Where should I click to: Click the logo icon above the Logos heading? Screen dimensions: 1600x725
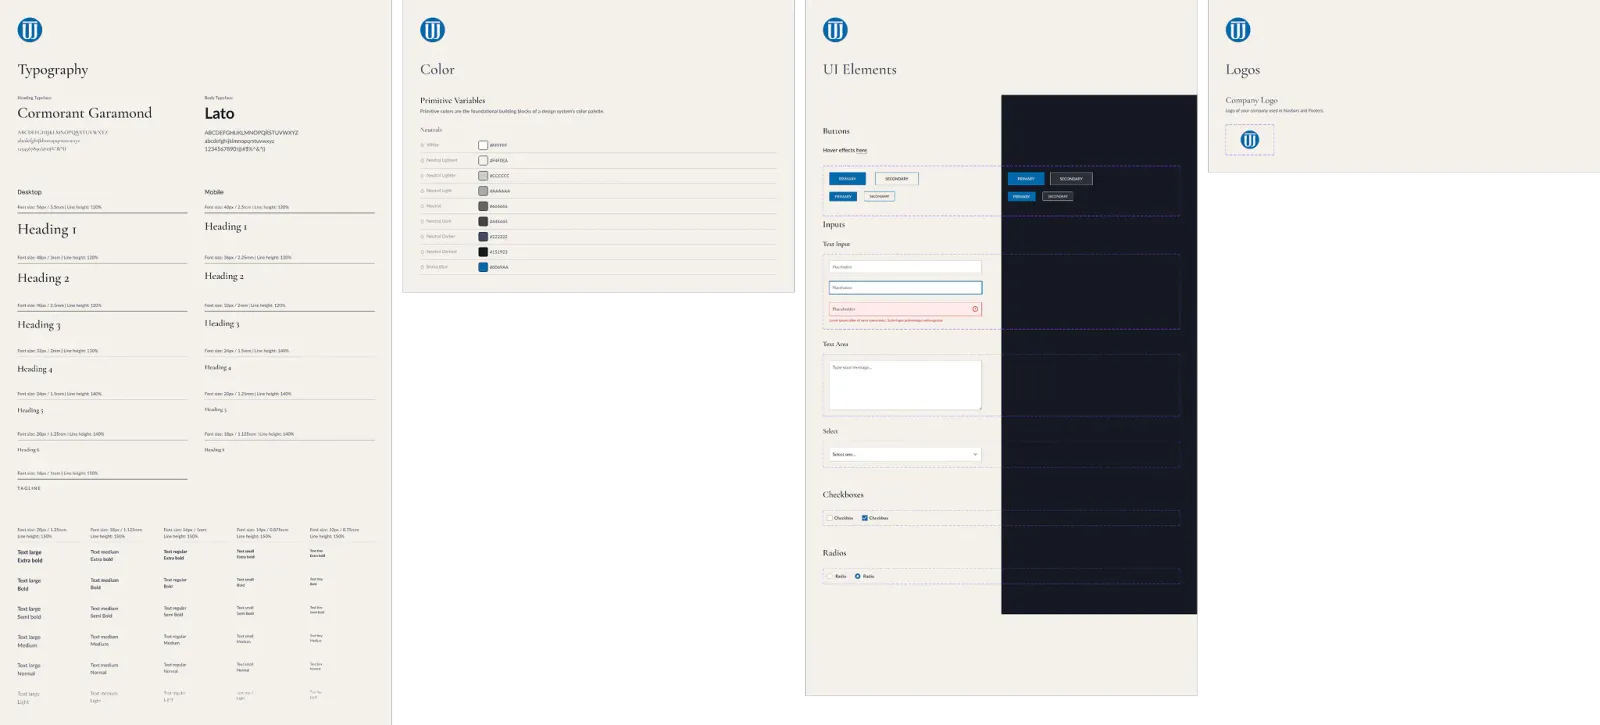(1238, 30)
